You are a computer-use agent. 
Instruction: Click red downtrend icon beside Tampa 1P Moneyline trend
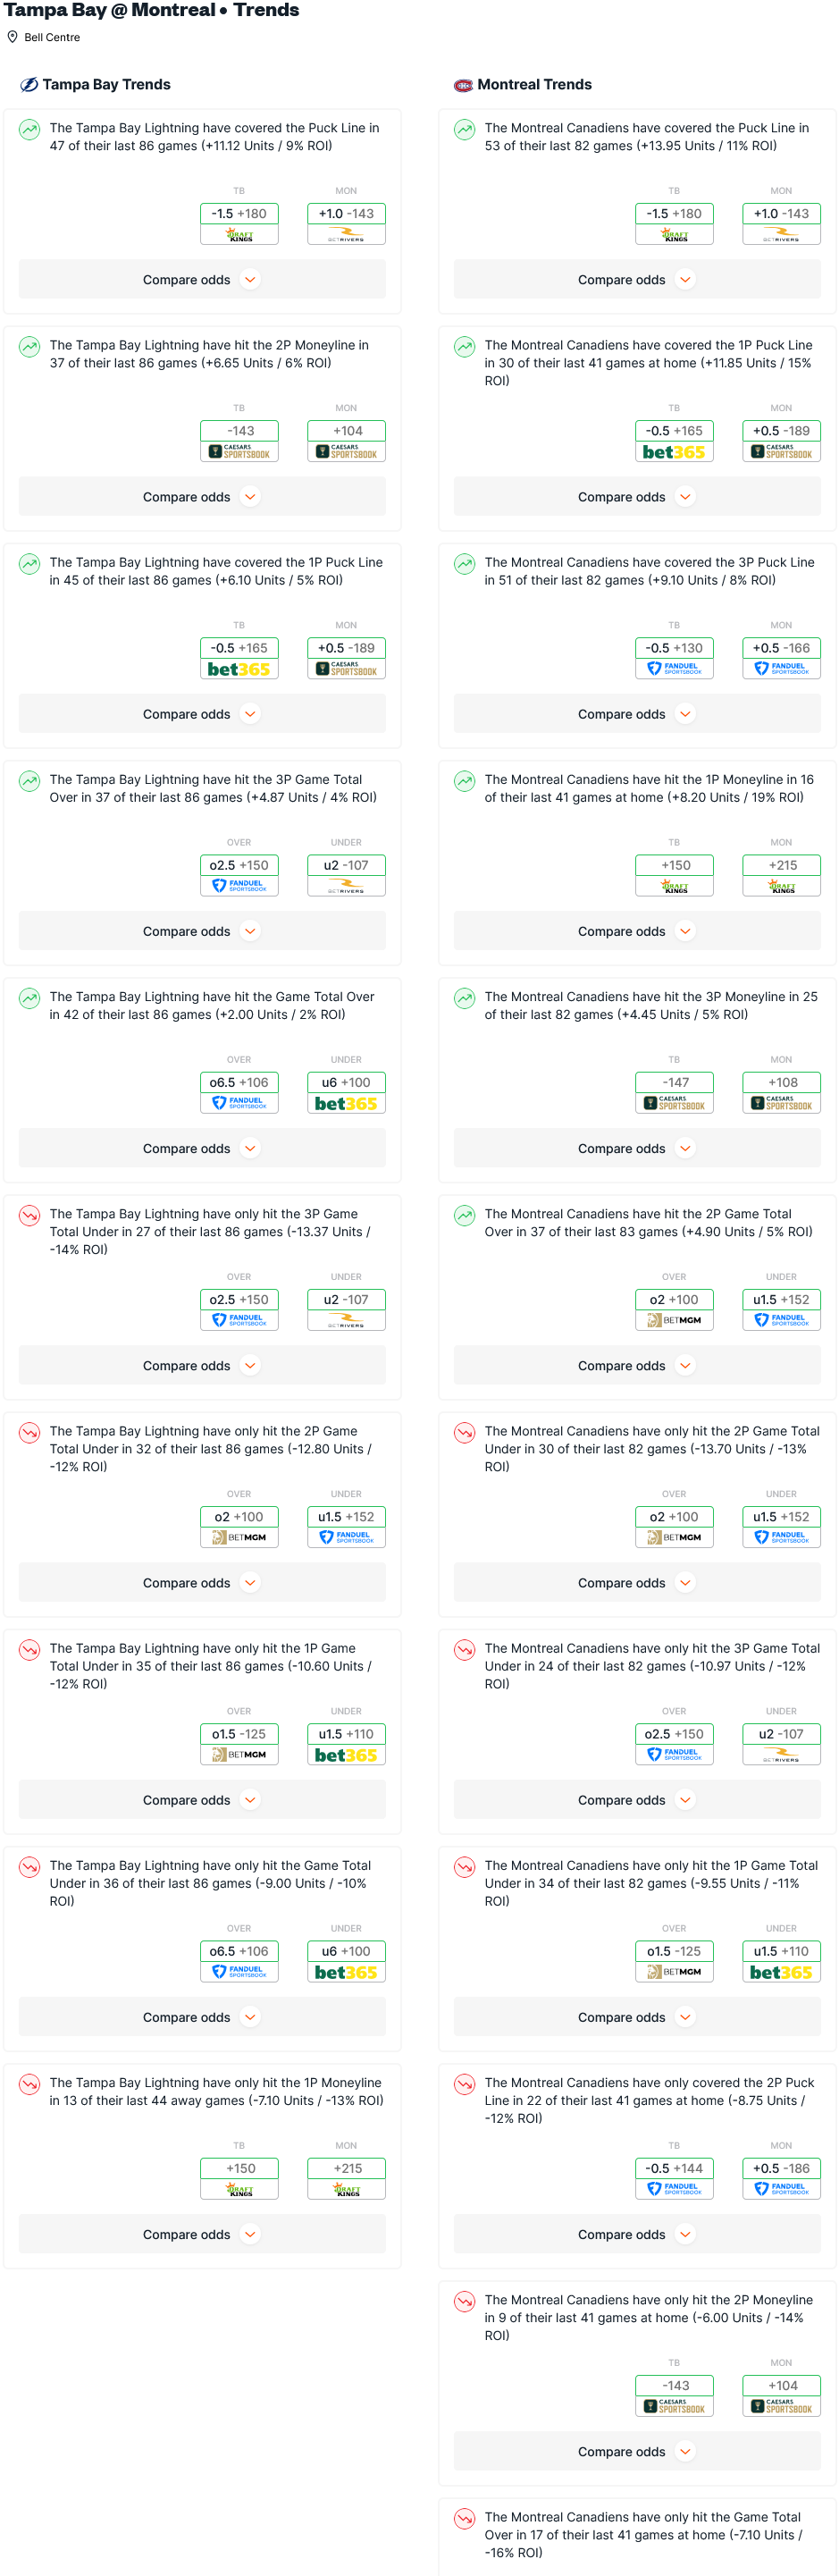coord(30,2083)
